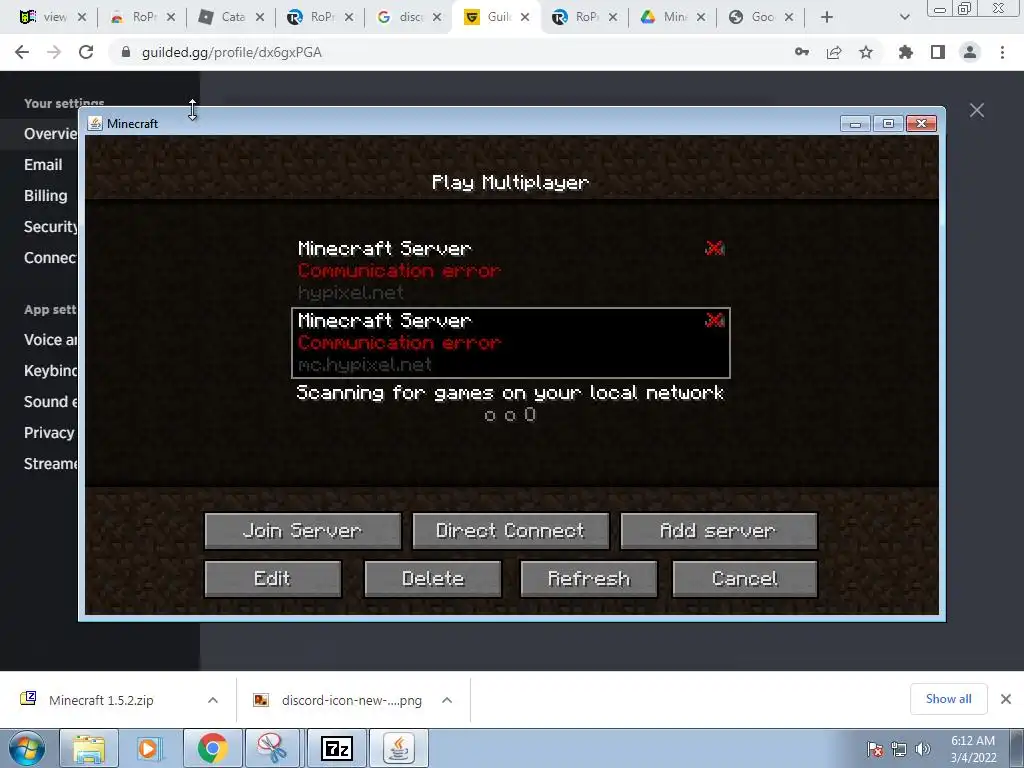The image size is (1024, 768).
Task: Share this page via share icon
Action: pos(834,52)
